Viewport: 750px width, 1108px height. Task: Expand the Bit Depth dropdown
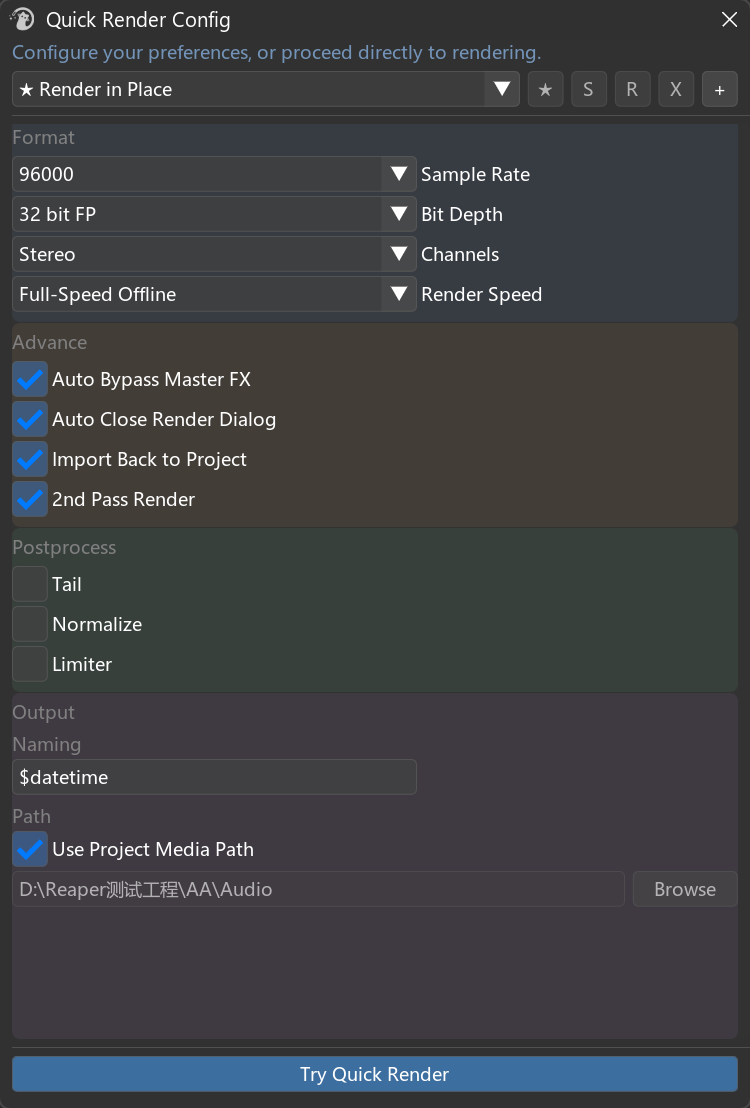(214, 214)
